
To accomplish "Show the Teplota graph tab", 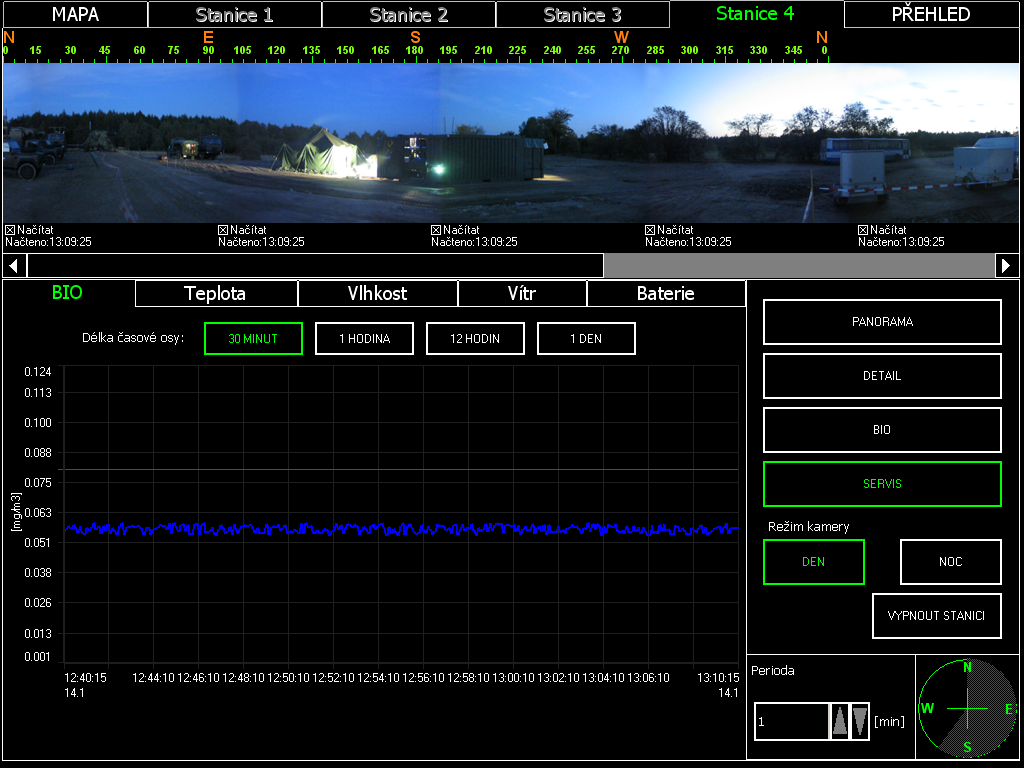I will click(x=215, y=294).
